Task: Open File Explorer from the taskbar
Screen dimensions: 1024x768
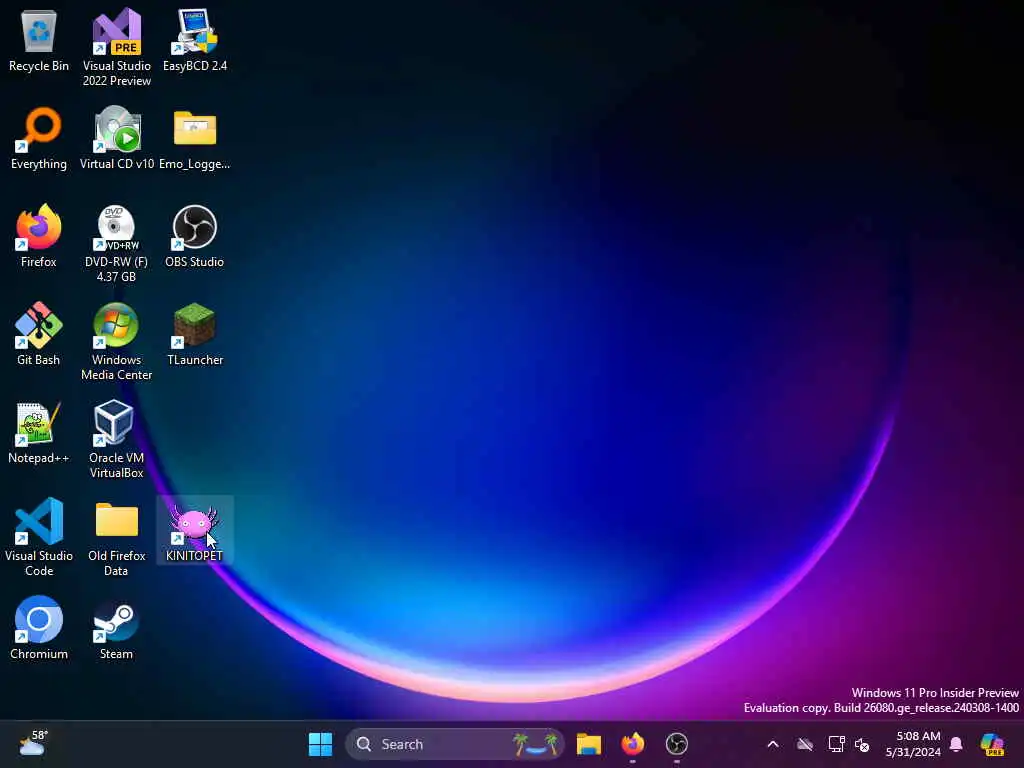Action: pos(588,744)
